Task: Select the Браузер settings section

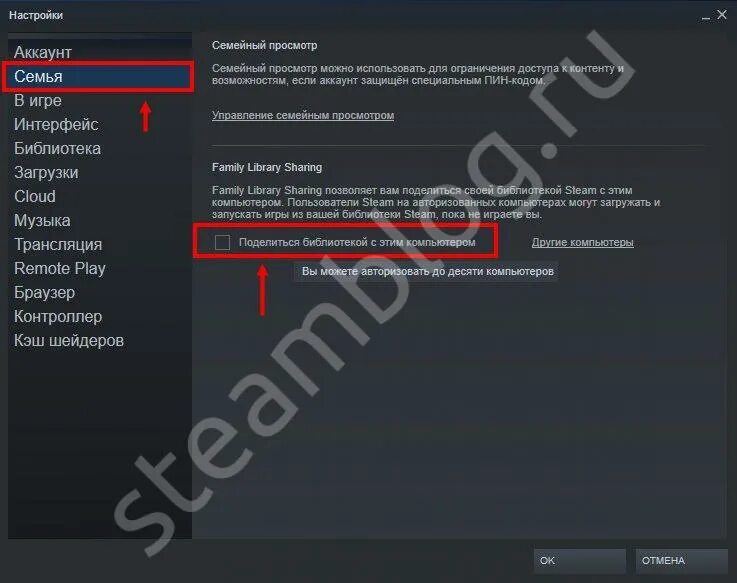Action: 45,292
